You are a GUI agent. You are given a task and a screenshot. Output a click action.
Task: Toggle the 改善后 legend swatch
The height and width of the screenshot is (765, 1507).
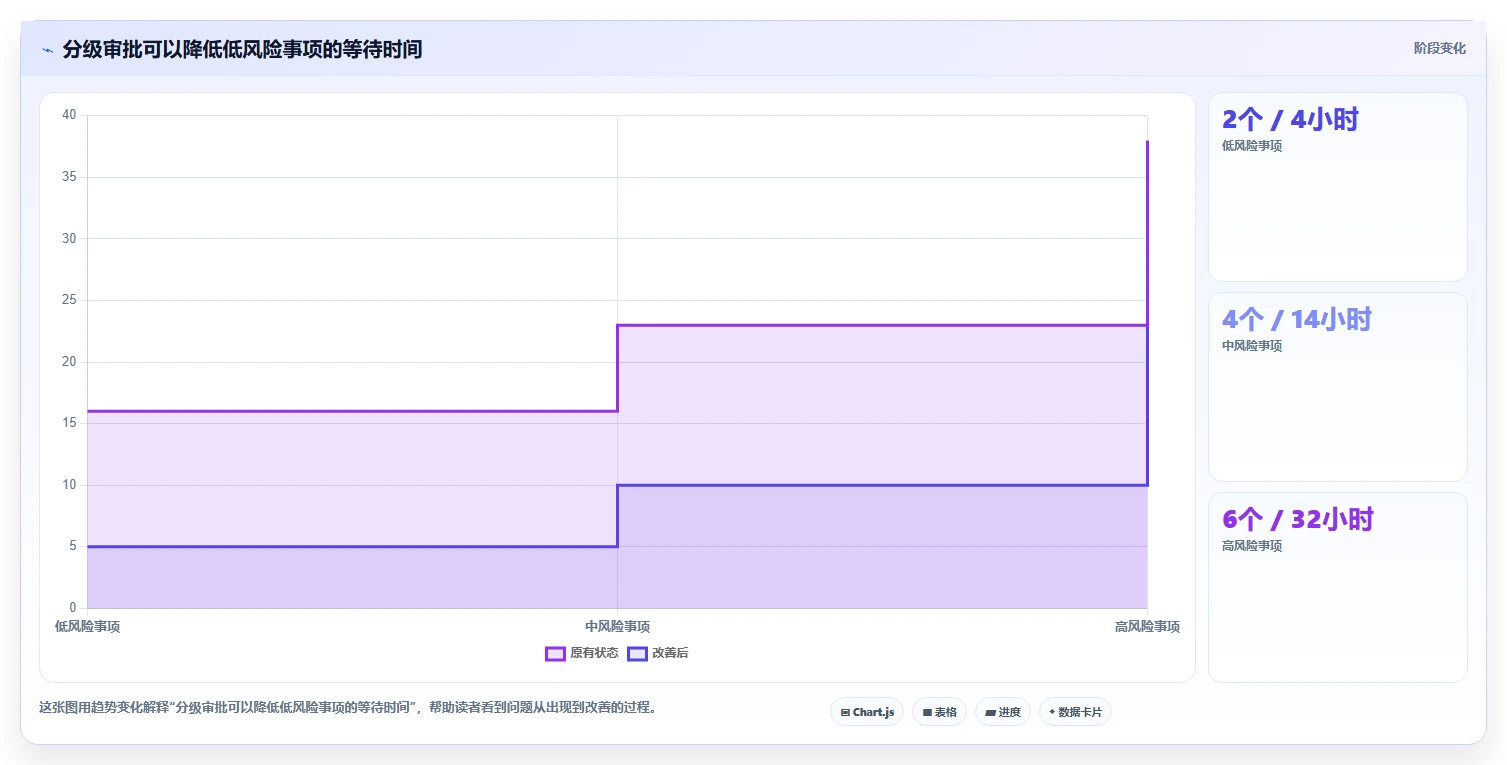coord(637,653)
